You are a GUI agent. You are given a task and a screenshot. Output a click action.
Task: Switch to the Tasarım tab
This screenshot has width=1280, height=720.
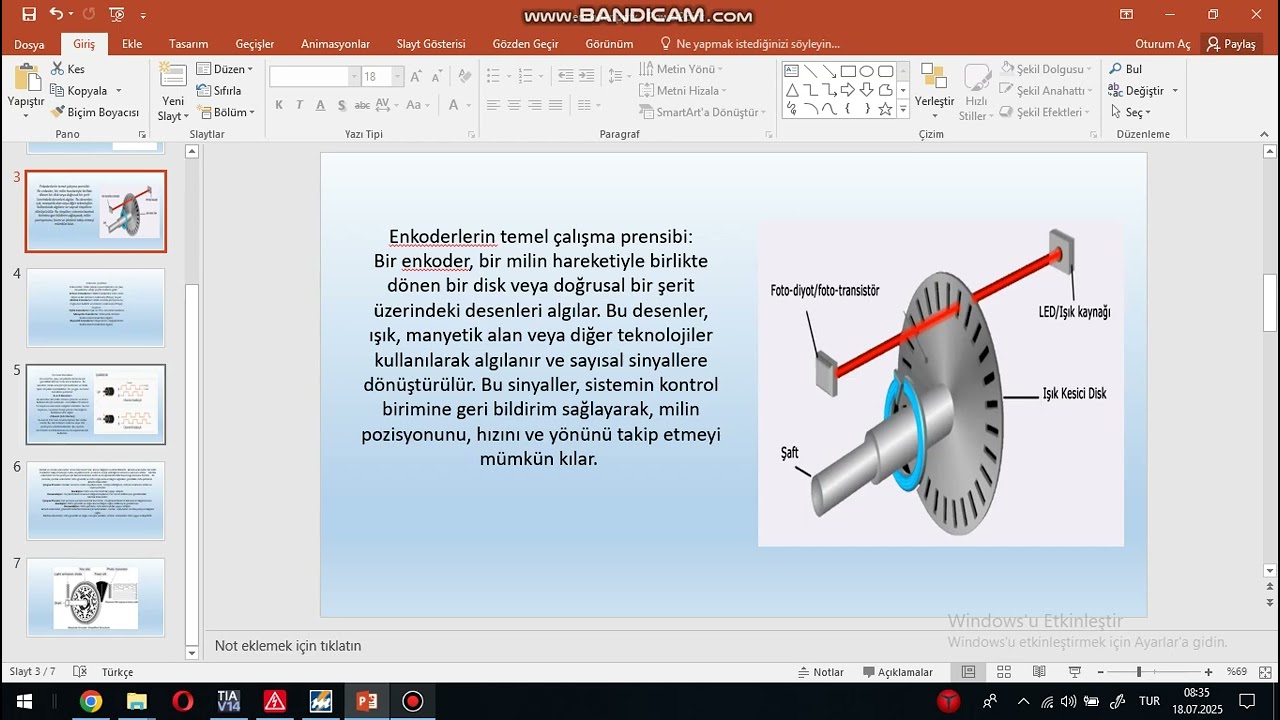tap(188, 44)
